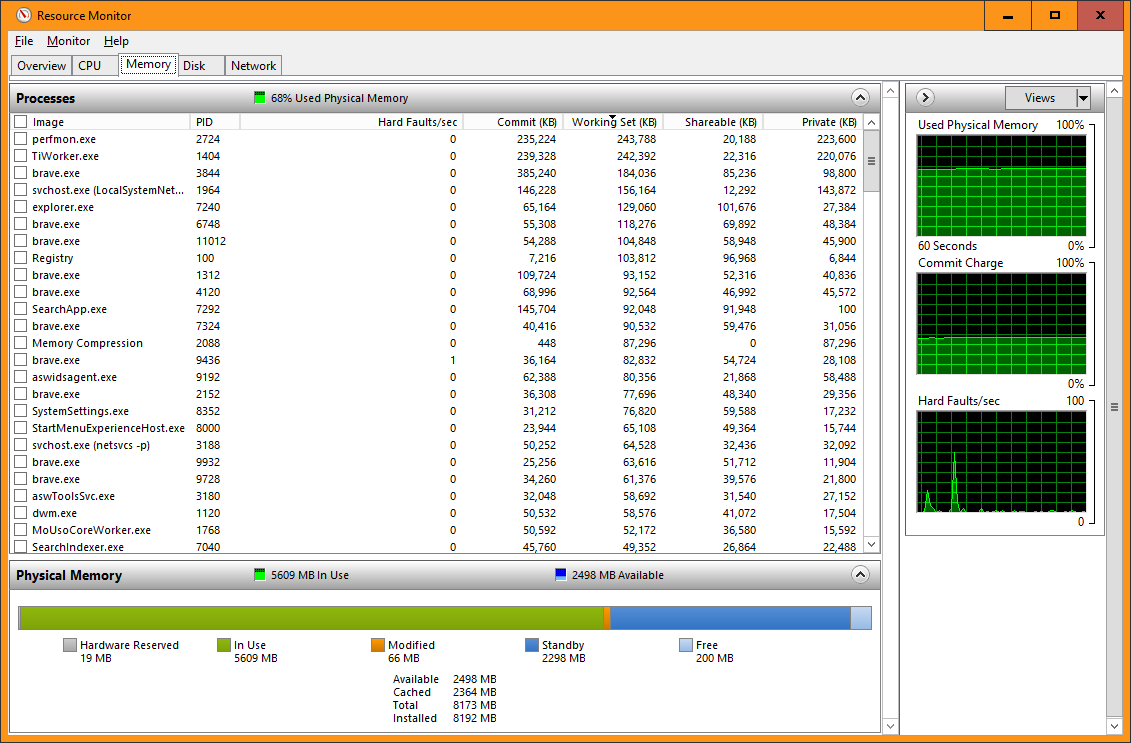Sort by the Working Set (KB) column
Image resolution: width=1131 pixels, height=743 pixels.
(613, 122)
